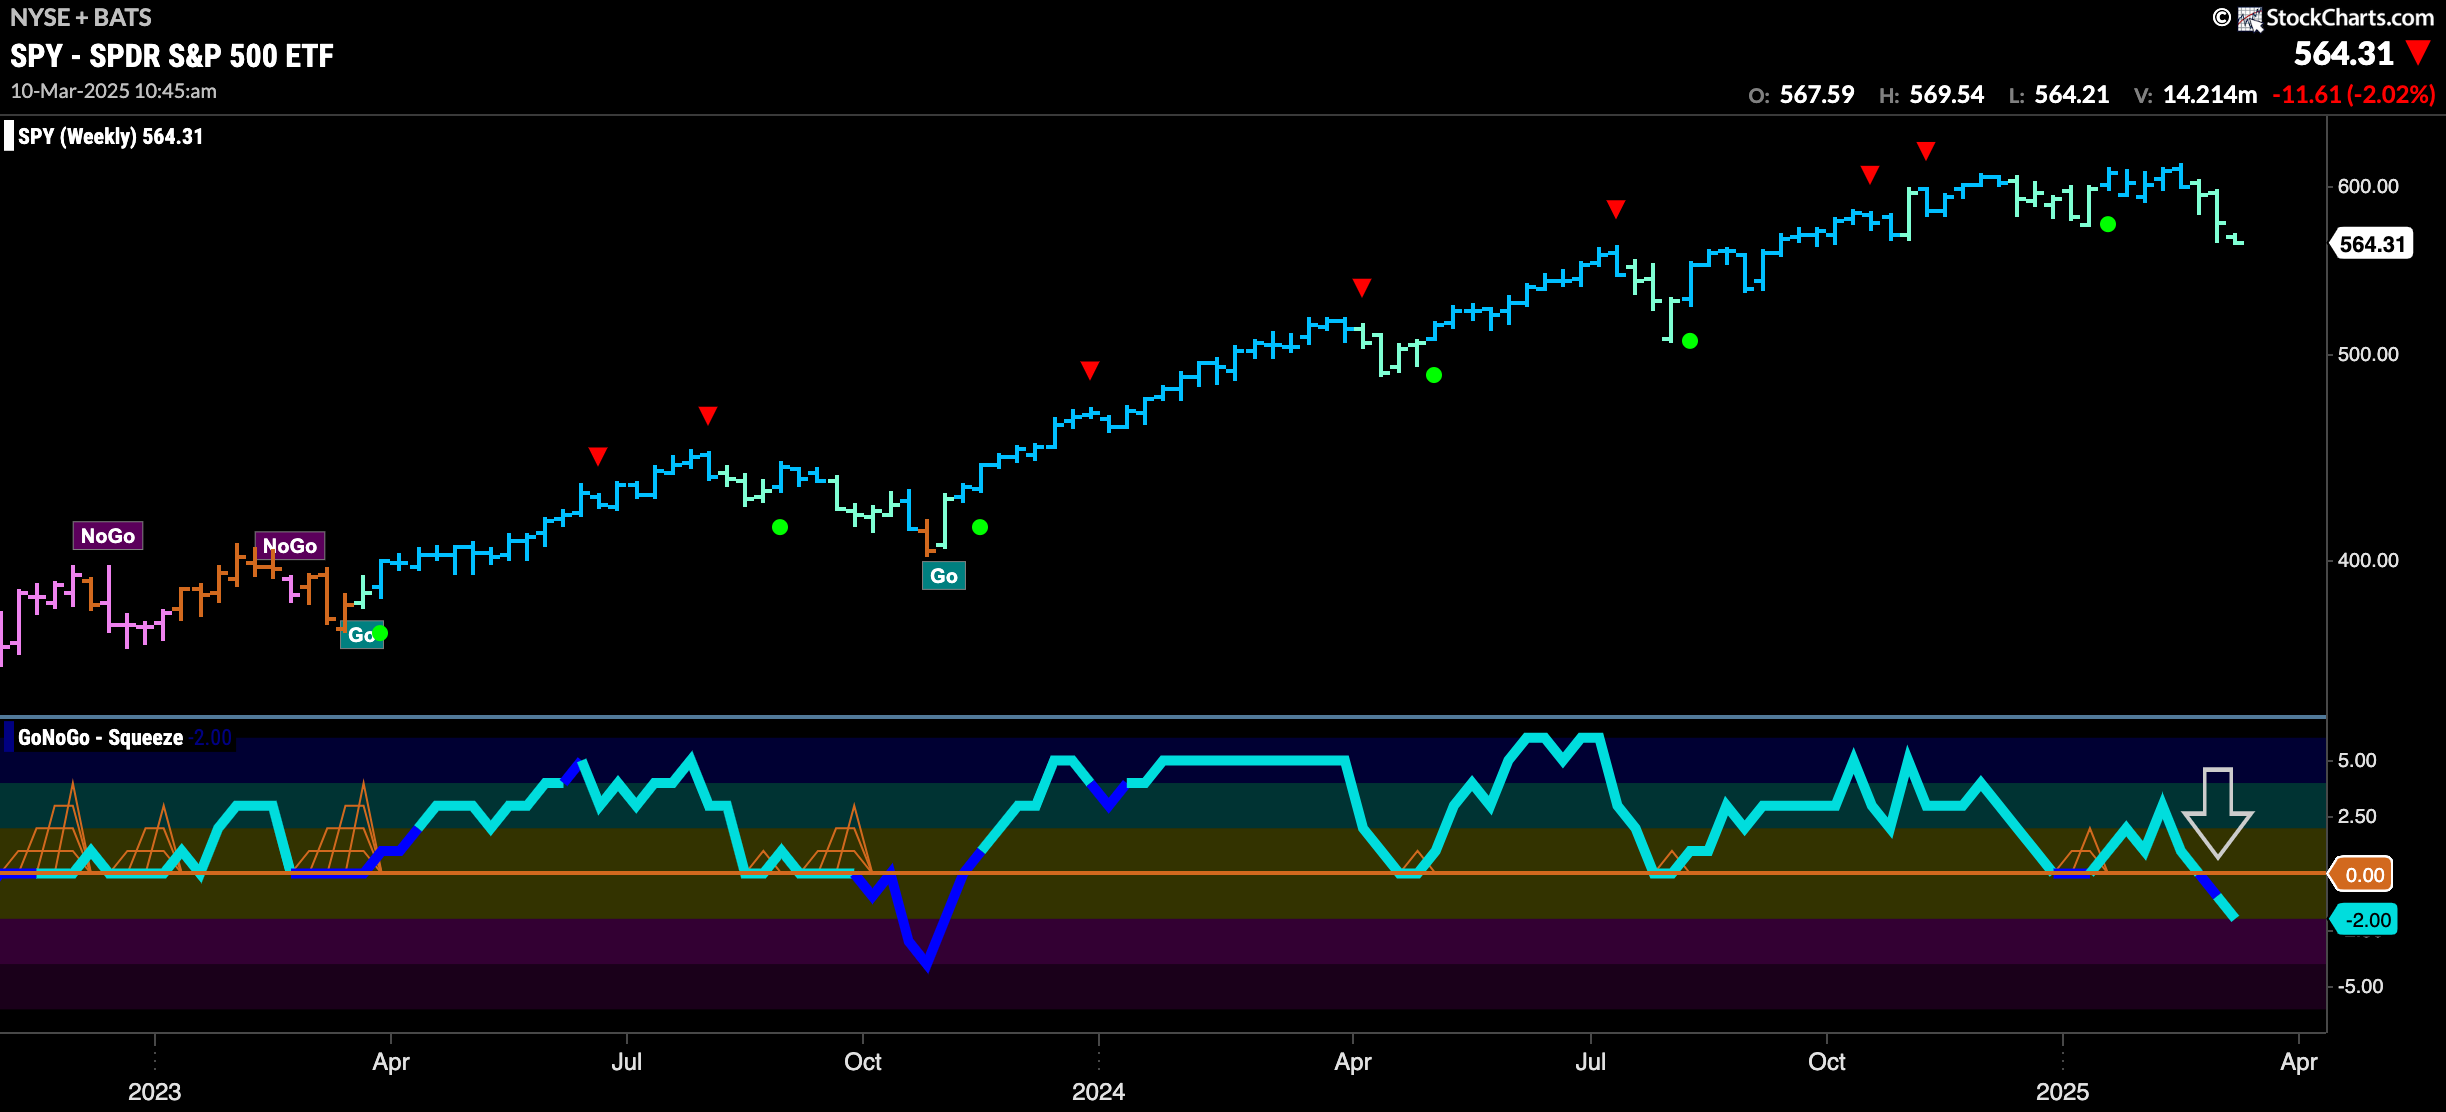This screenshot has height=1112, width=2446.
Task: Click the 2023 year label on the time axis
Action: (x=154, y=1091)
